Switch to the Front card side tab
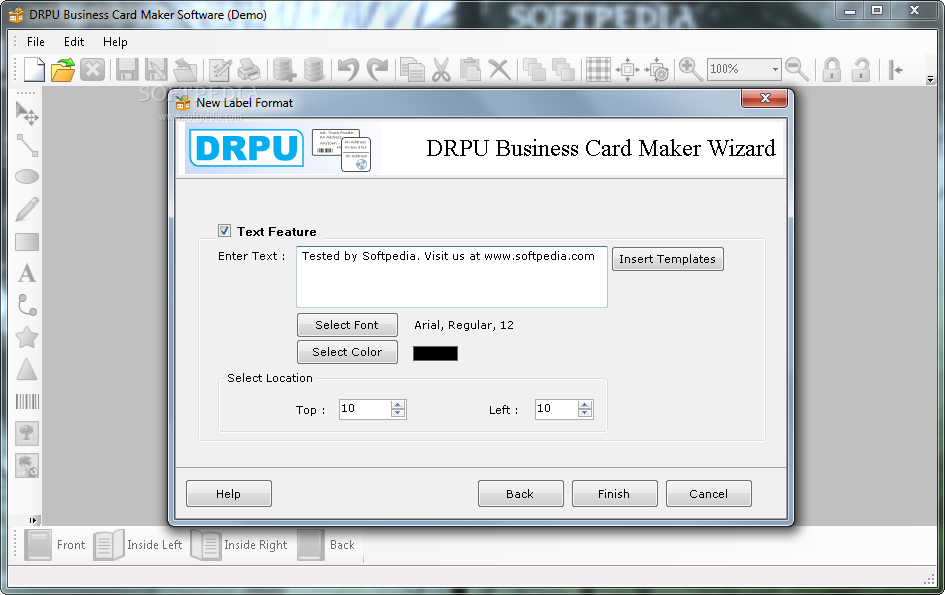This screenshot has height=595, width=945. (x=55, y=545)
